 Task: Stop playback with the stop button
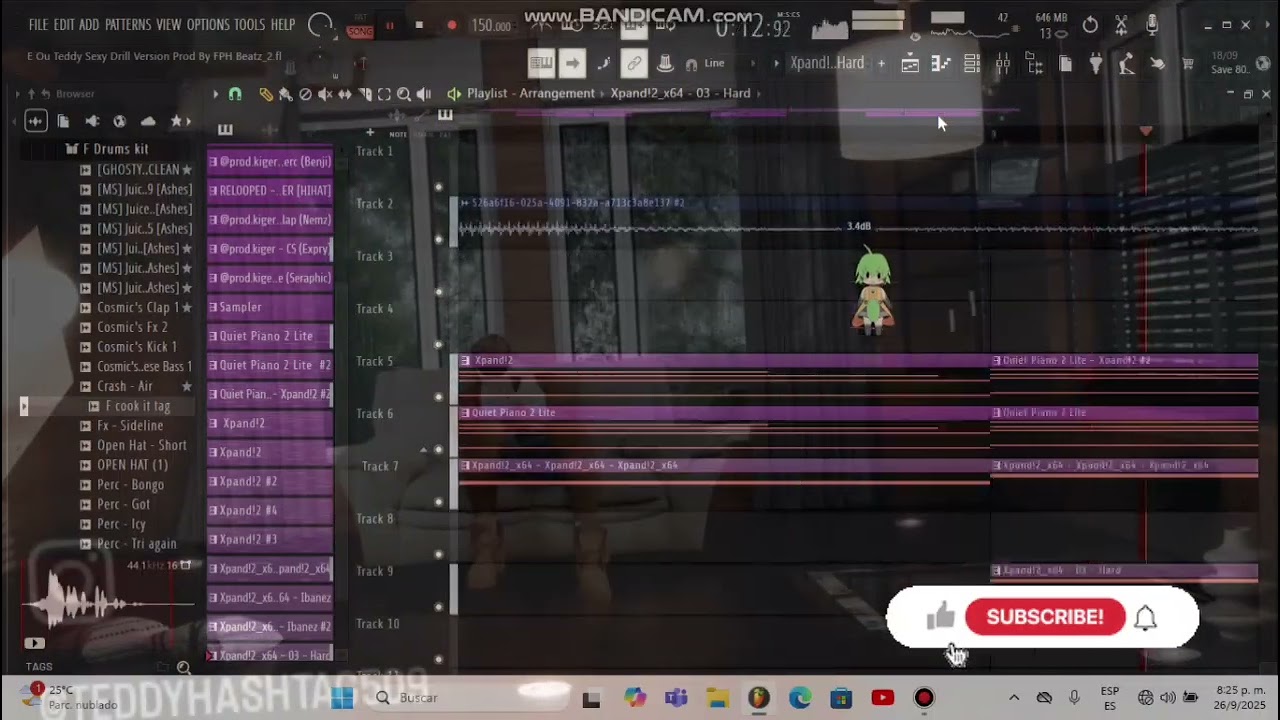click(x=419, y=26)
